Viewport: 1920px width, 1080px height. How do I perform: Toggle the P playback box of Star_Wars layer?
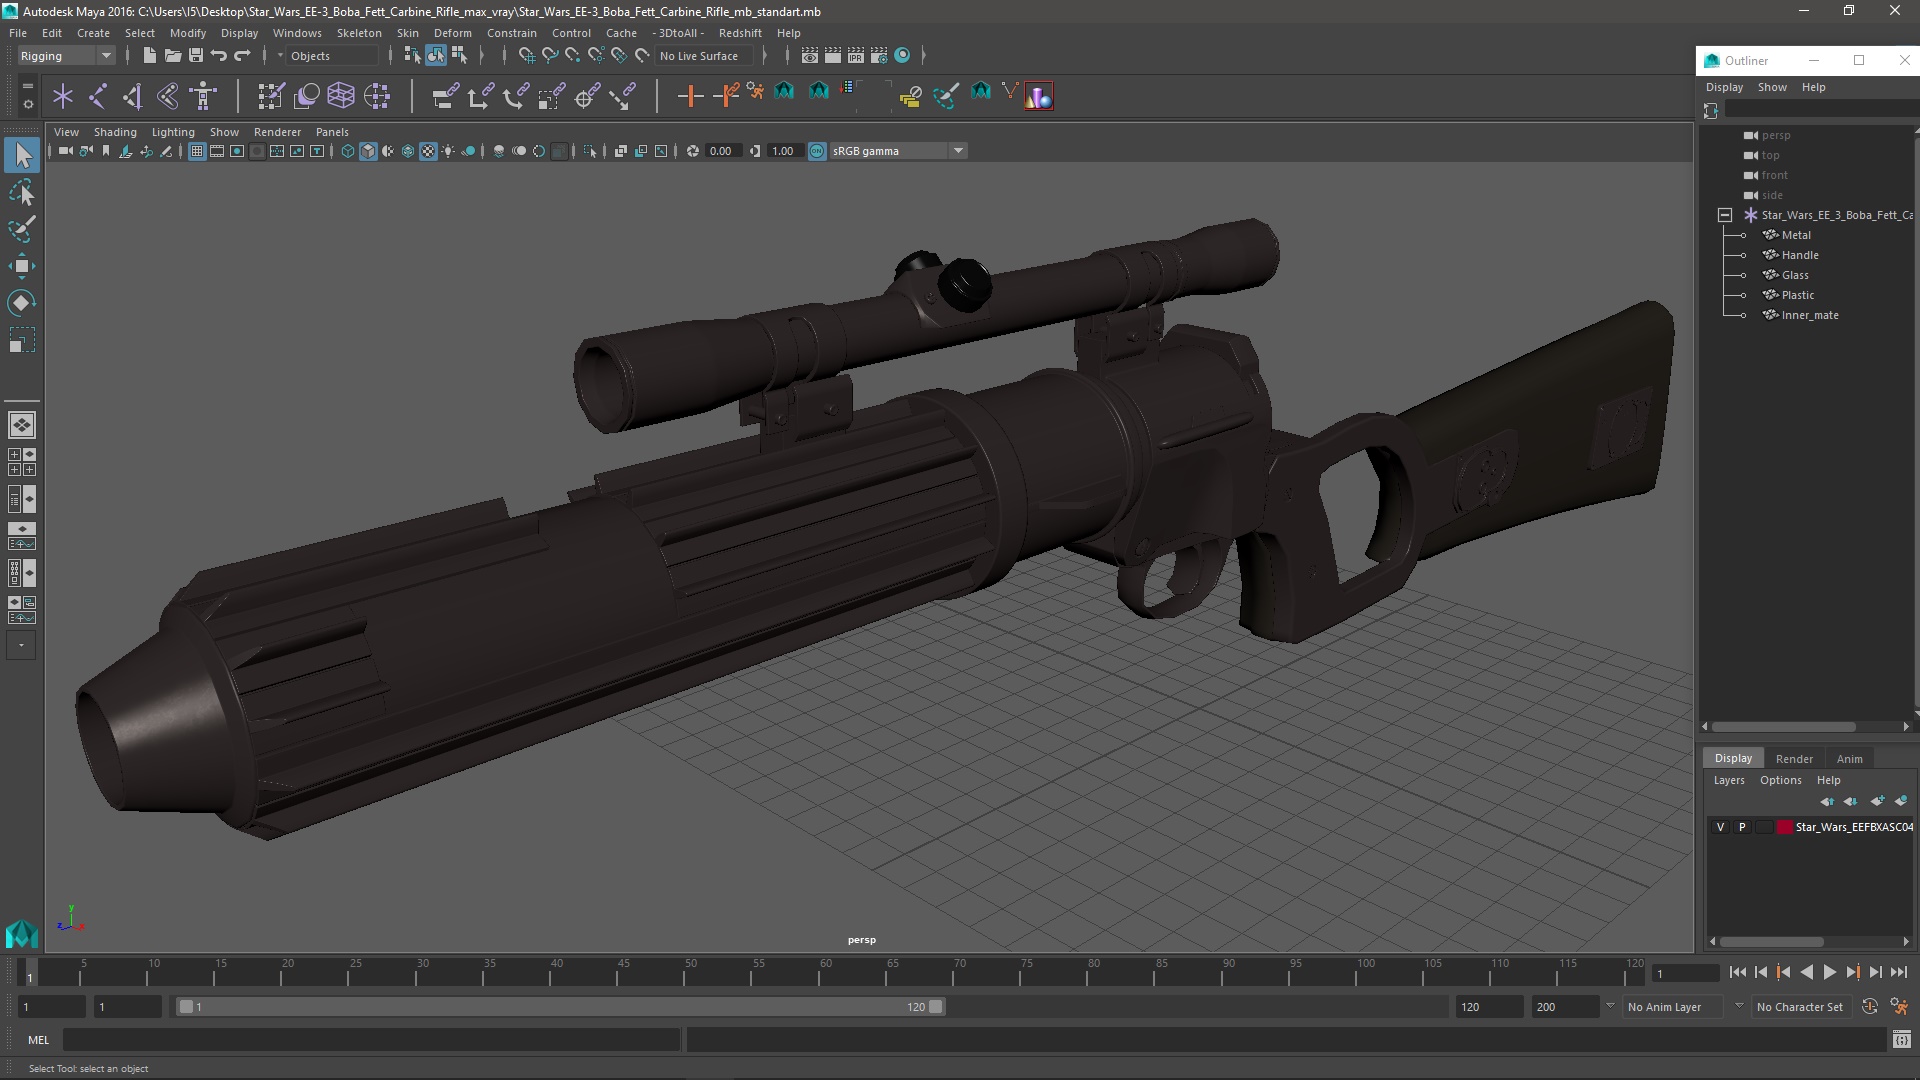click(x=1742, y=827)
